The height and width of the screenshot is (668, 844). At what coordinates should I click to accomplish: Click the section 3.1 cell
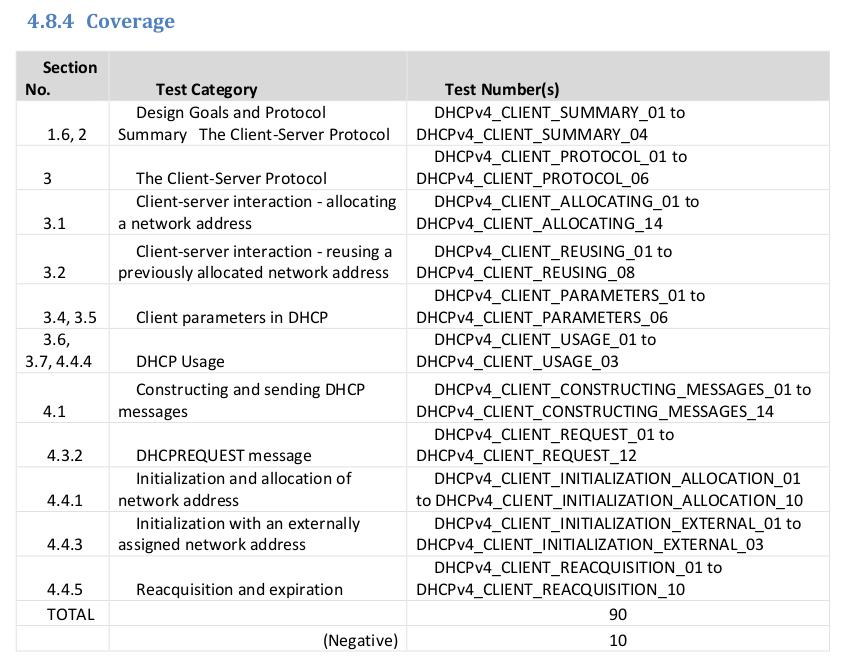54,223
